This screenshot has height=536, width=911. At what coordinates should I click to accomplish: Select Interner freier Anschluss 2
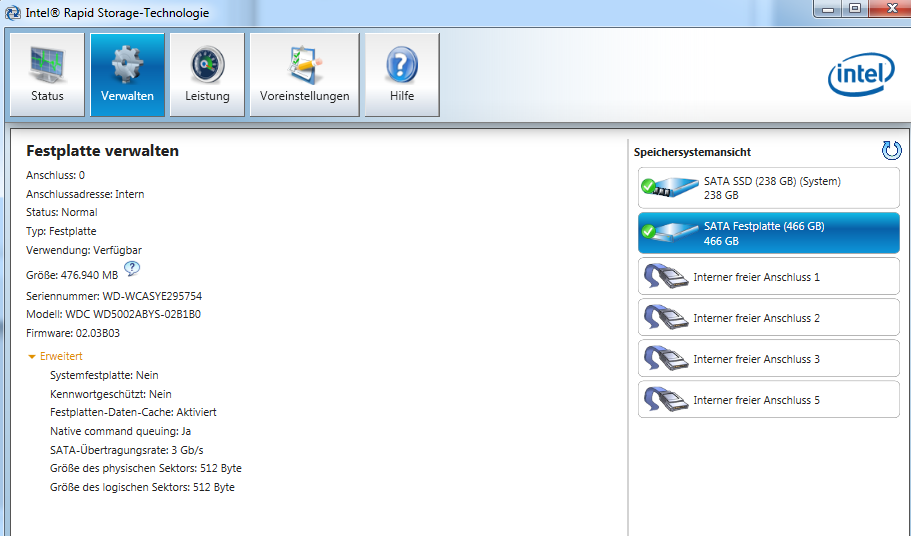[769, 318]
